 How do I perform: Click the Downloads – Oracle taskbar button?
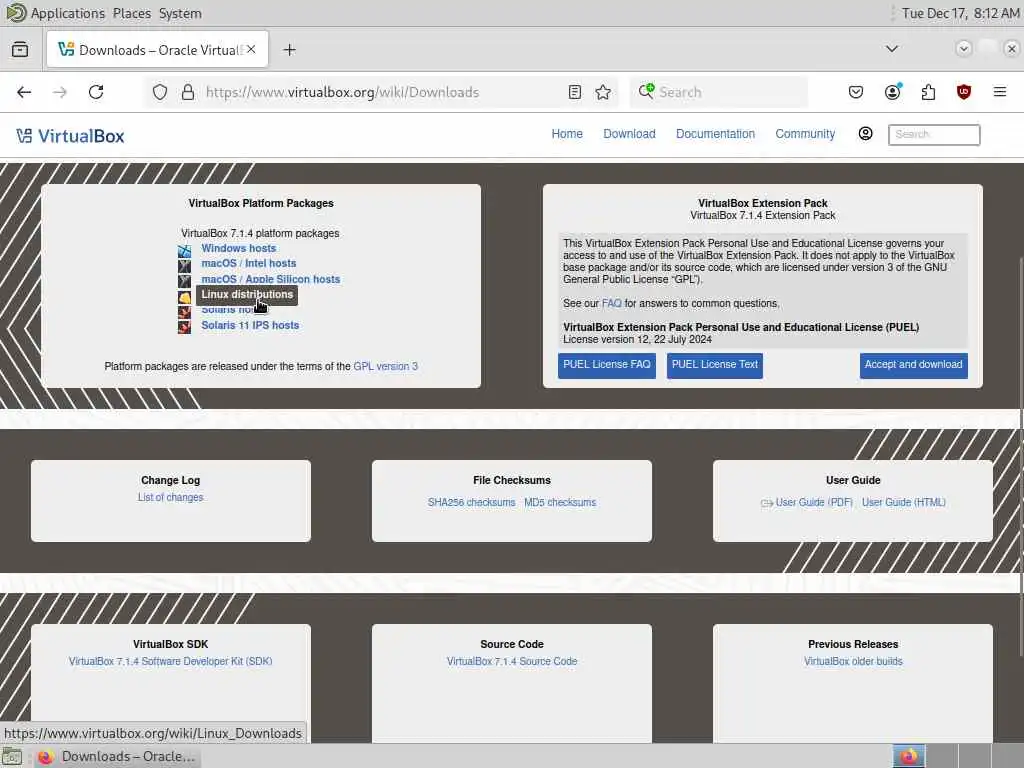click(x=116, y=757)
